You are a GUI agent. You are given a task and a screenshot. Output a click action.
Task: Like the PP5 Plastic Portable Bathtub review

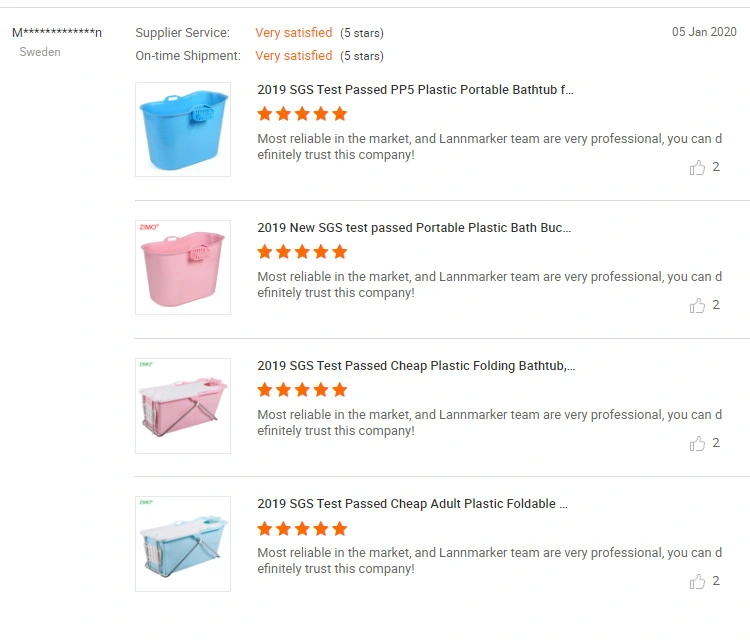697,167
